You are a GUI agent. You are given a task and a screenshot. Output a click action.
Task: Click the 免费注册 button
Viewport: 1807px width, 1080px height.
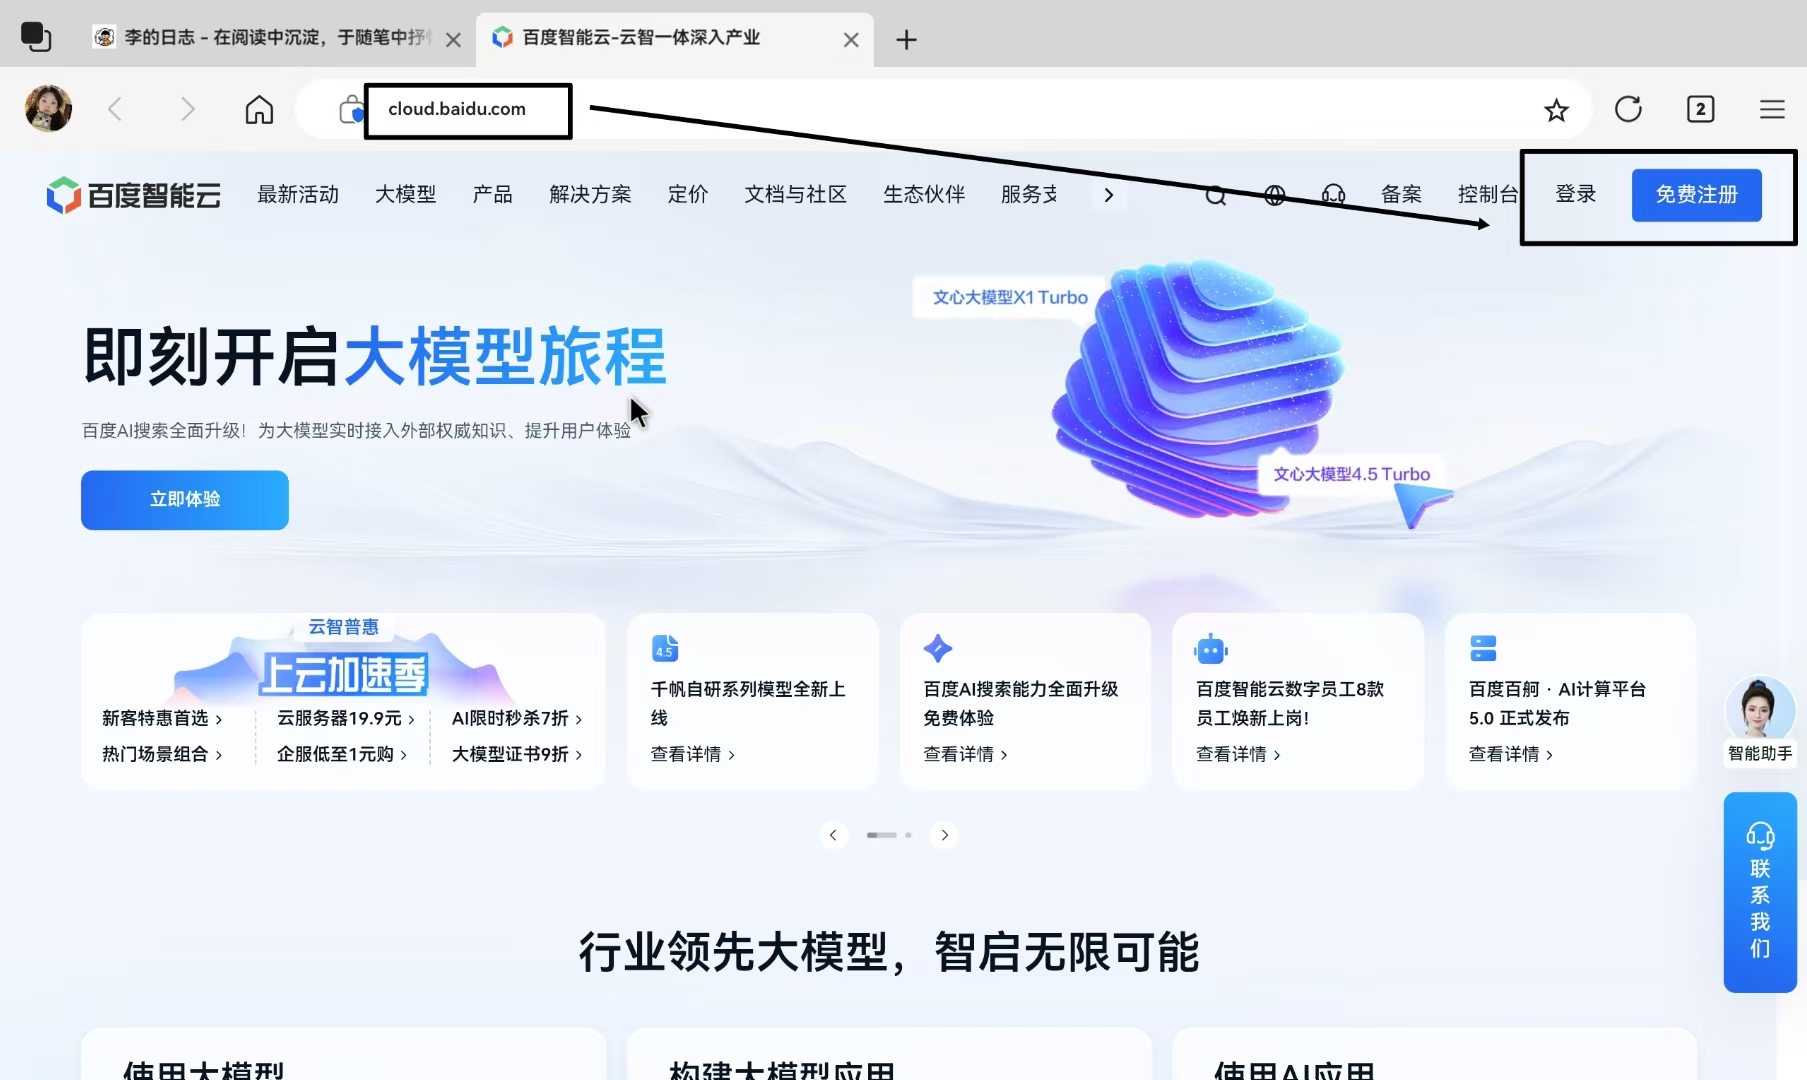1696,195
